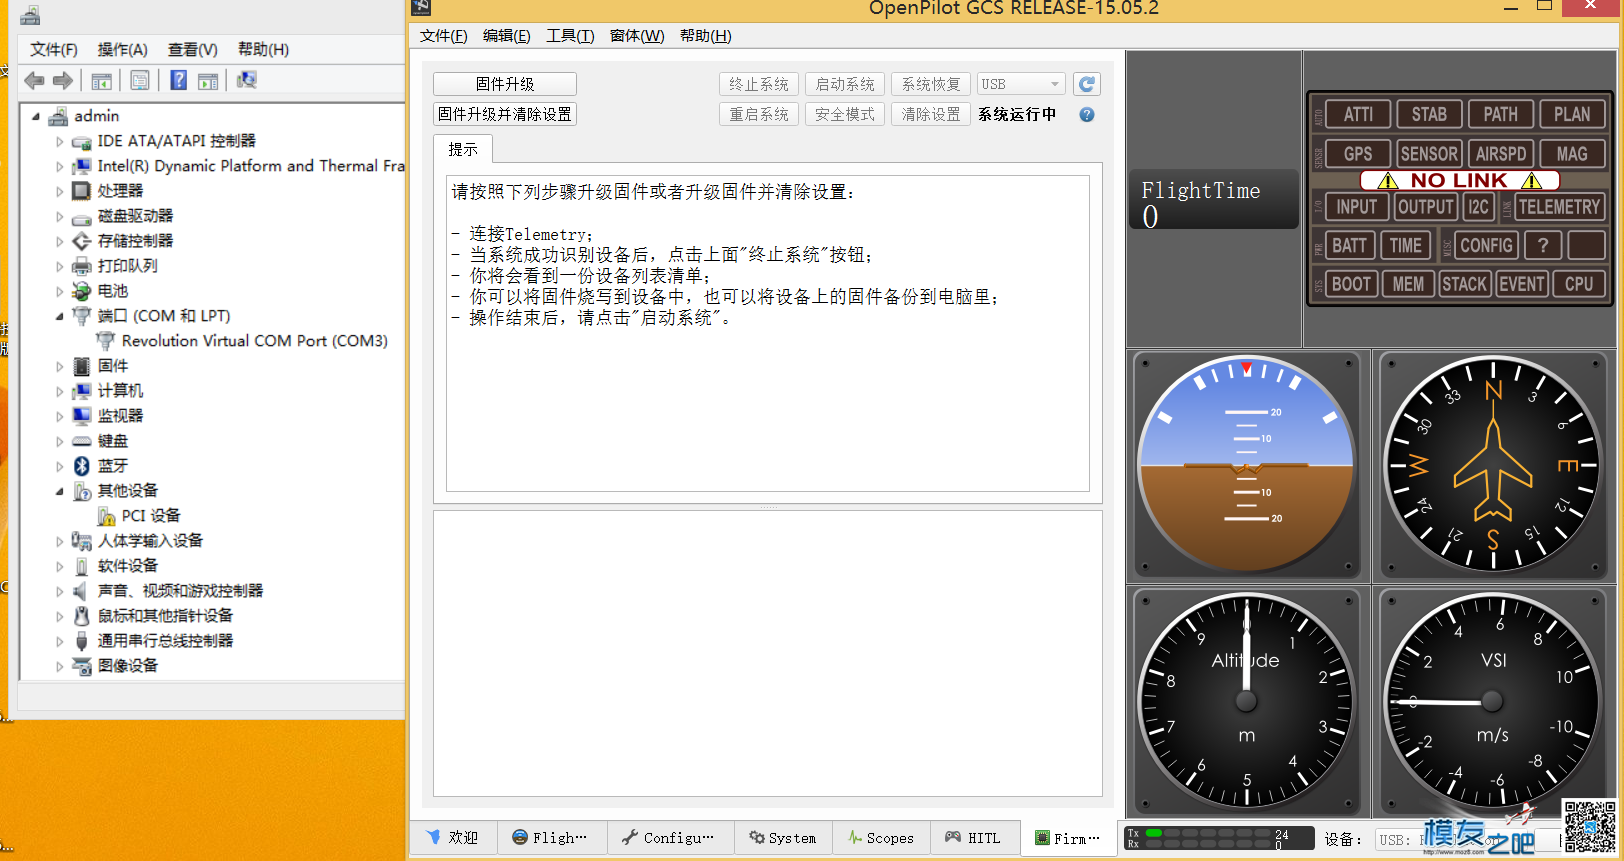Collapse the 端口 (COM 和 LPT) node

(x=60, y=316)
